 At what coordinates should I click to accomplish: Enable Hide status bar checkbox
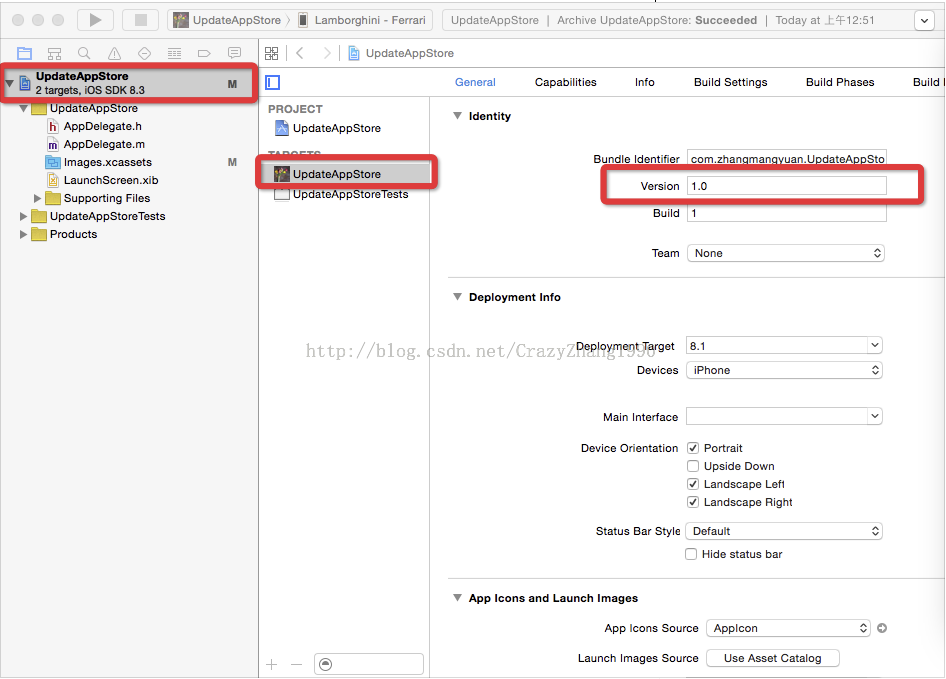pyautogui.click(x=691, y=554)
